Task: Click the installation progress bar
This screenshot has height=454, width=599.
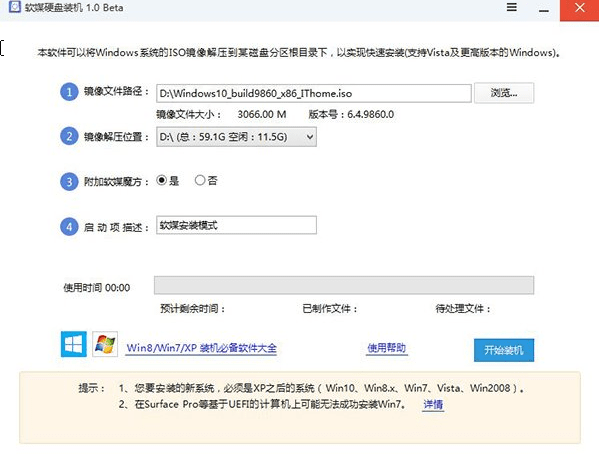Action: (x=344, y=285)
